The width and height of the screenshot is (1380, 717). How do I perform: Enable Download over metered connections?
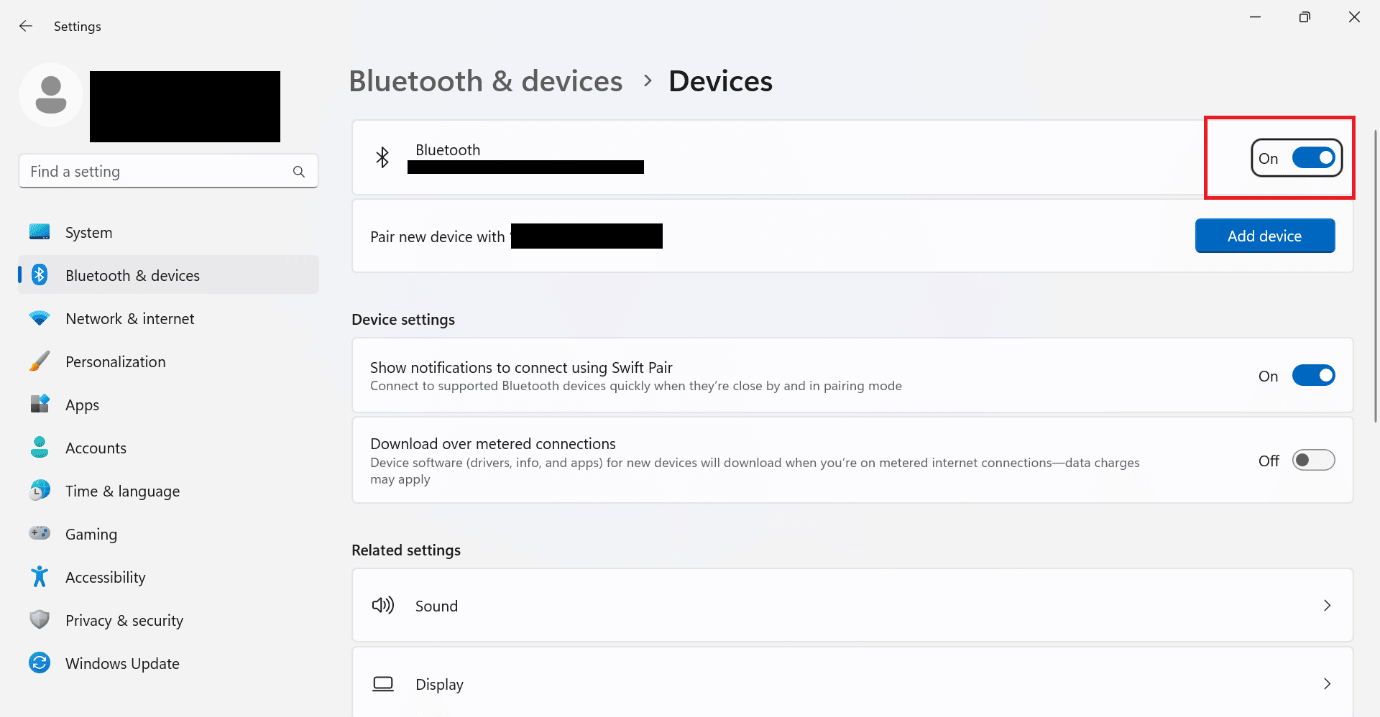point(1314,460)
